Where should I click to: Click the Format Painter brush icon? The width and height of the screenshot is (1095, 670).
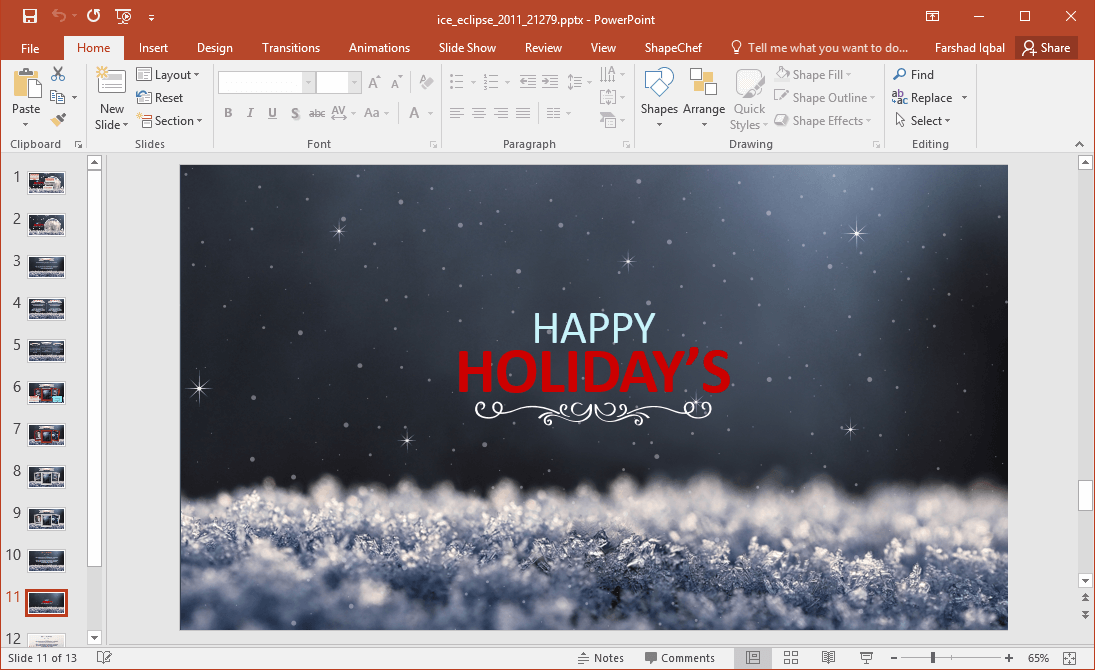[58, 120]
